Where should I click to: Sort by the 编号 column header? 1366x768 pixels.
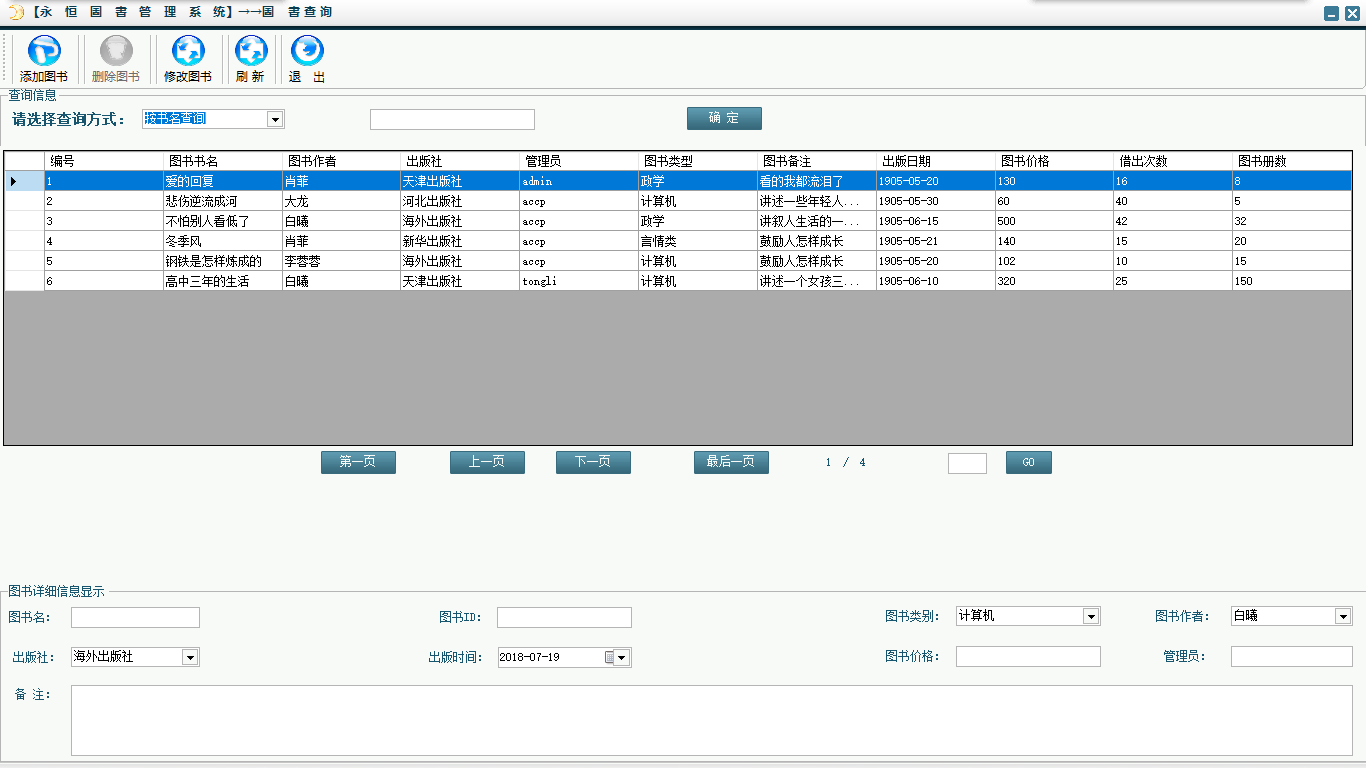click(x=104, y=161)
